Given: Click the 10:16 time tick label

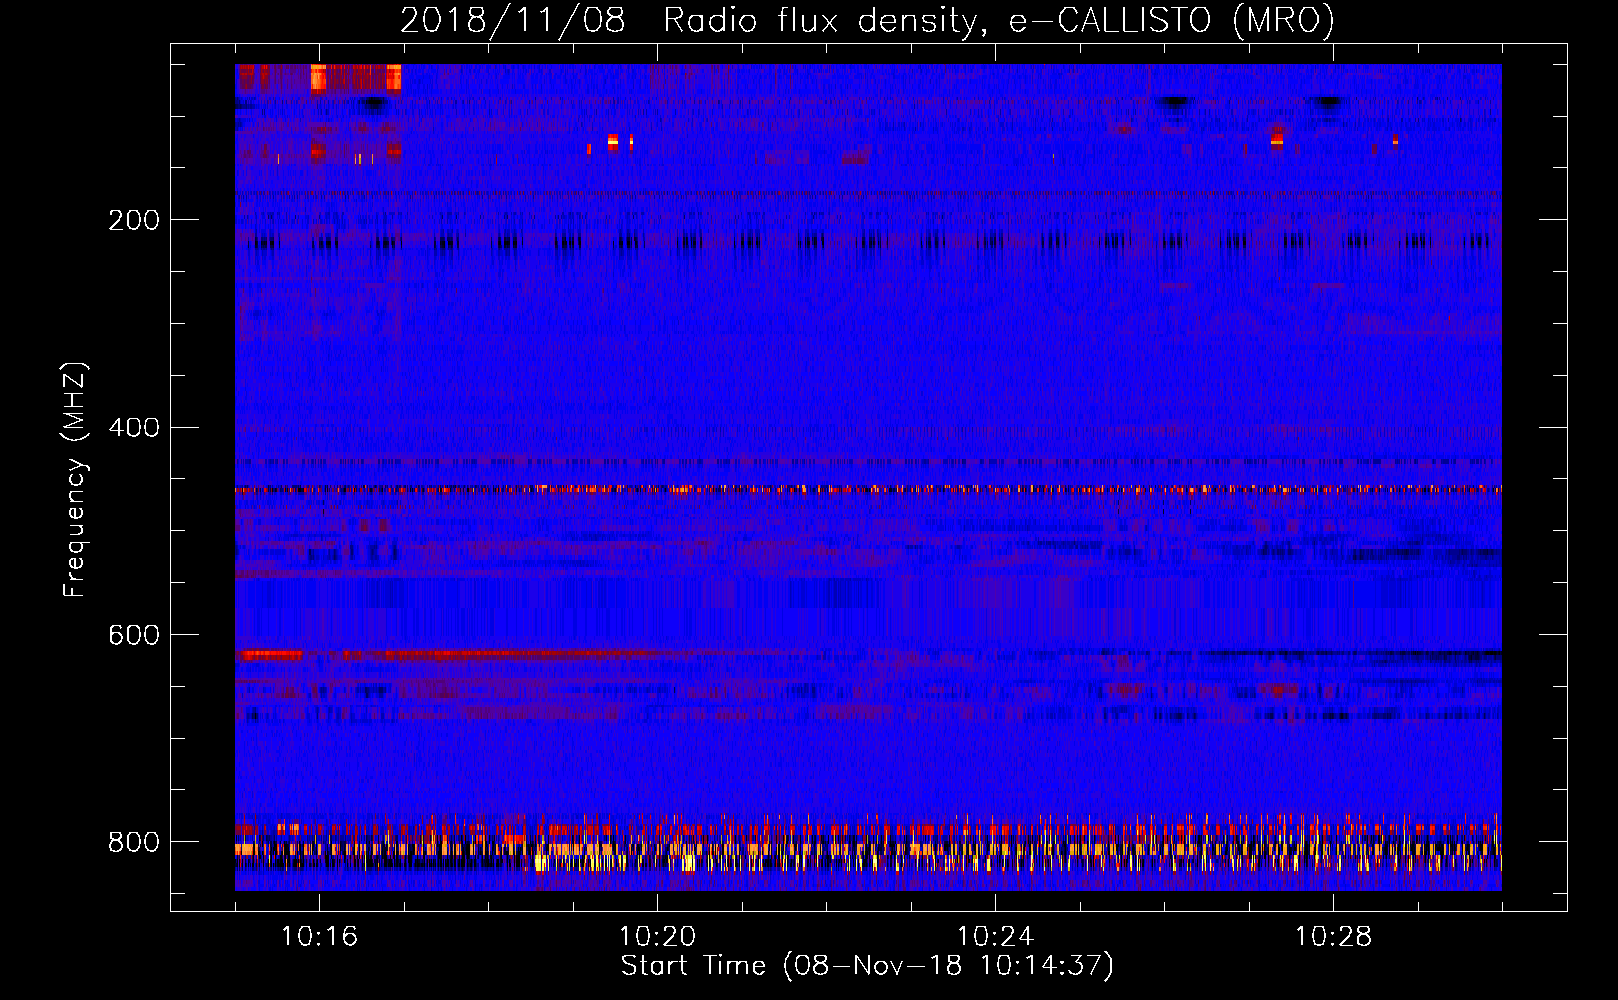Looking at the screenshot, I should point(319,937).
